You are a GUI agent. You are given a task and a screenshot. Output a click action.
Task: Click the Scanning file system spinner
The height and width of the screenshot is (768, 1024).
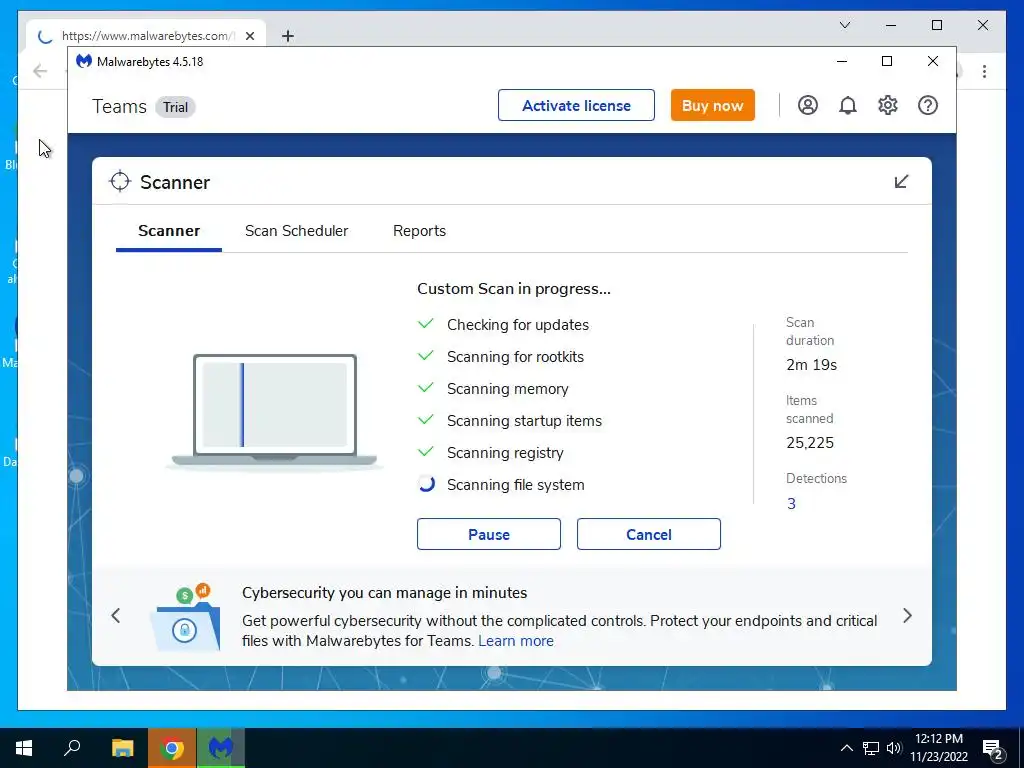(x=426, y=484)
